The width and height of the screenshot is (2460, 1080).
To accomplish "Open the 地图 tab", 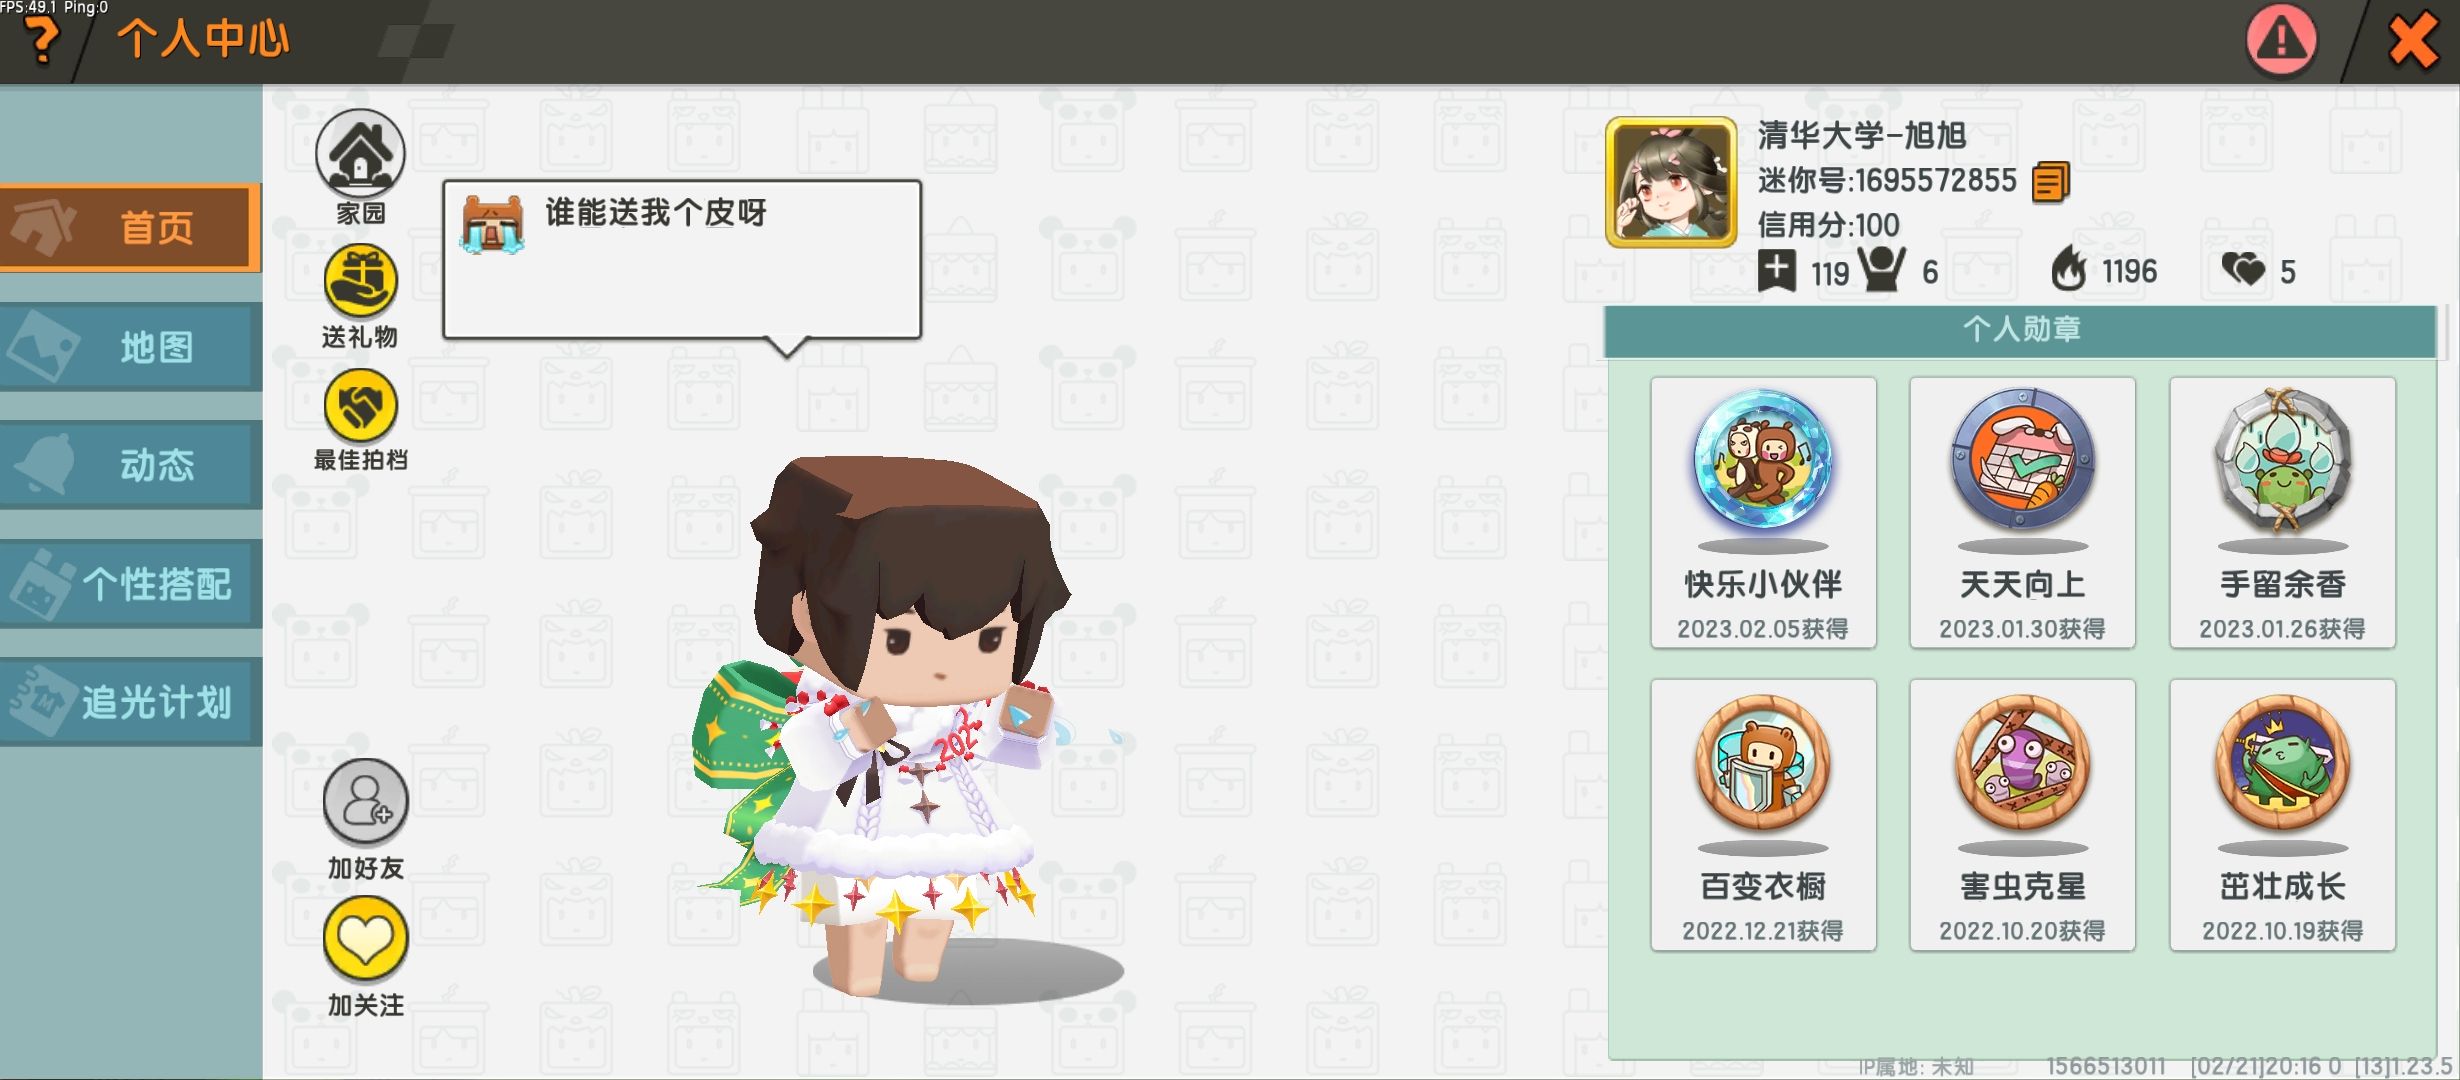I will (130, 347).
